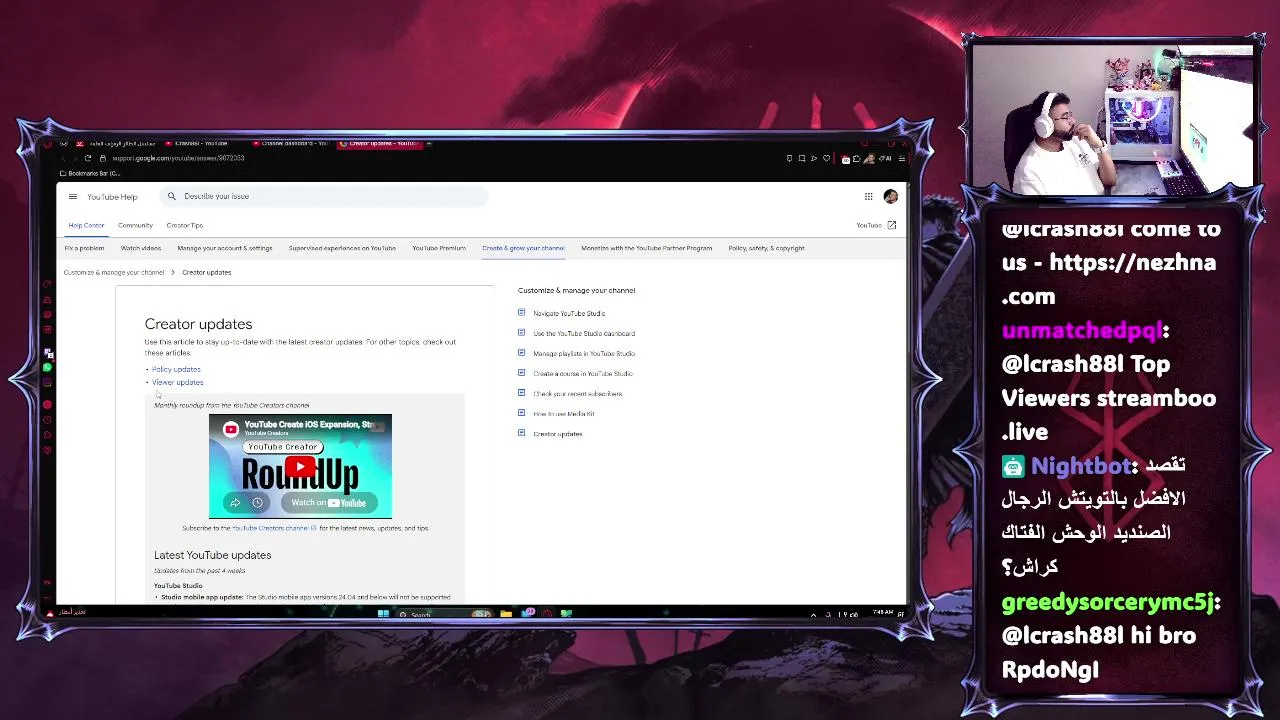Image resolution: width=1280 pixels, height=720 pixels.
Task: Click in the Describe your issue field
Action: pyautogui.click(x=324, y=196)
